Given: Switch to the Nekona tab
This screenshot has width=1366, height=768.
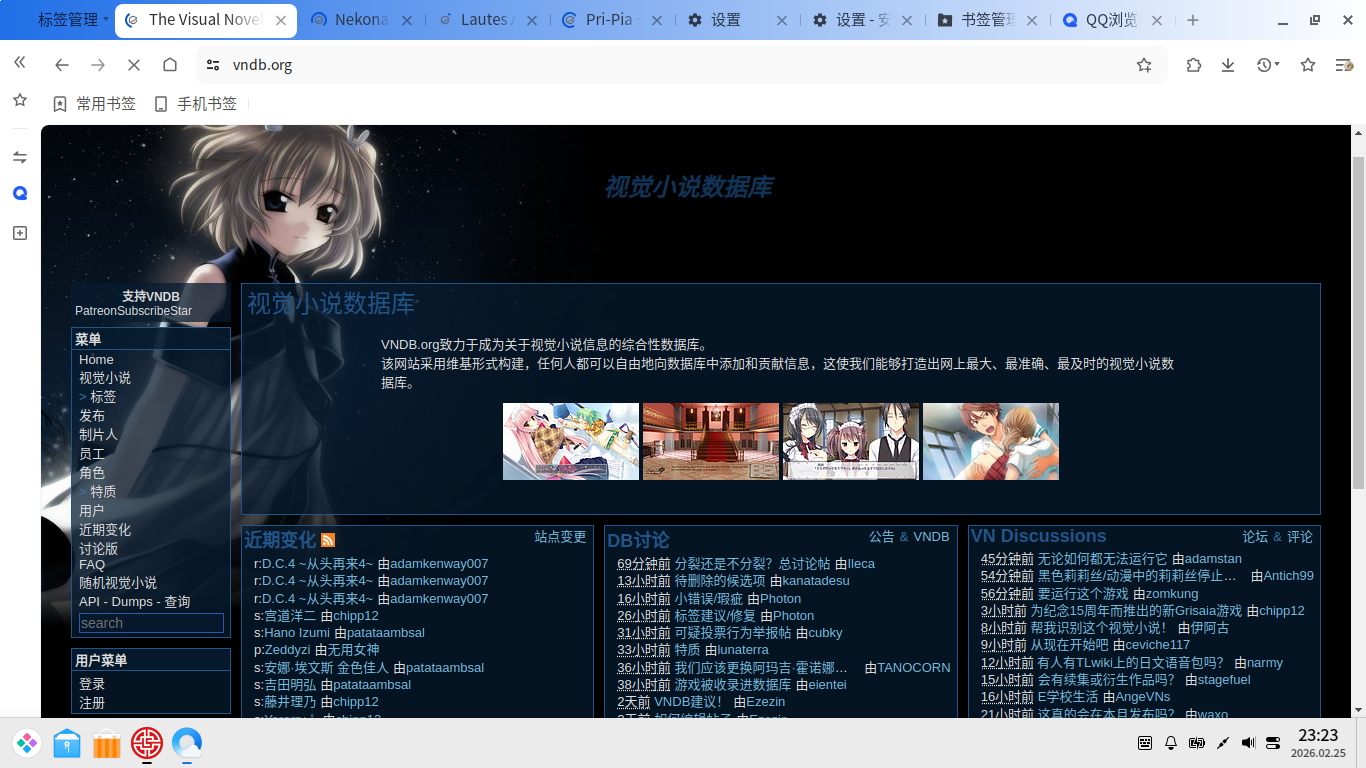Looking at the screenshot, I should pos(361,20).
